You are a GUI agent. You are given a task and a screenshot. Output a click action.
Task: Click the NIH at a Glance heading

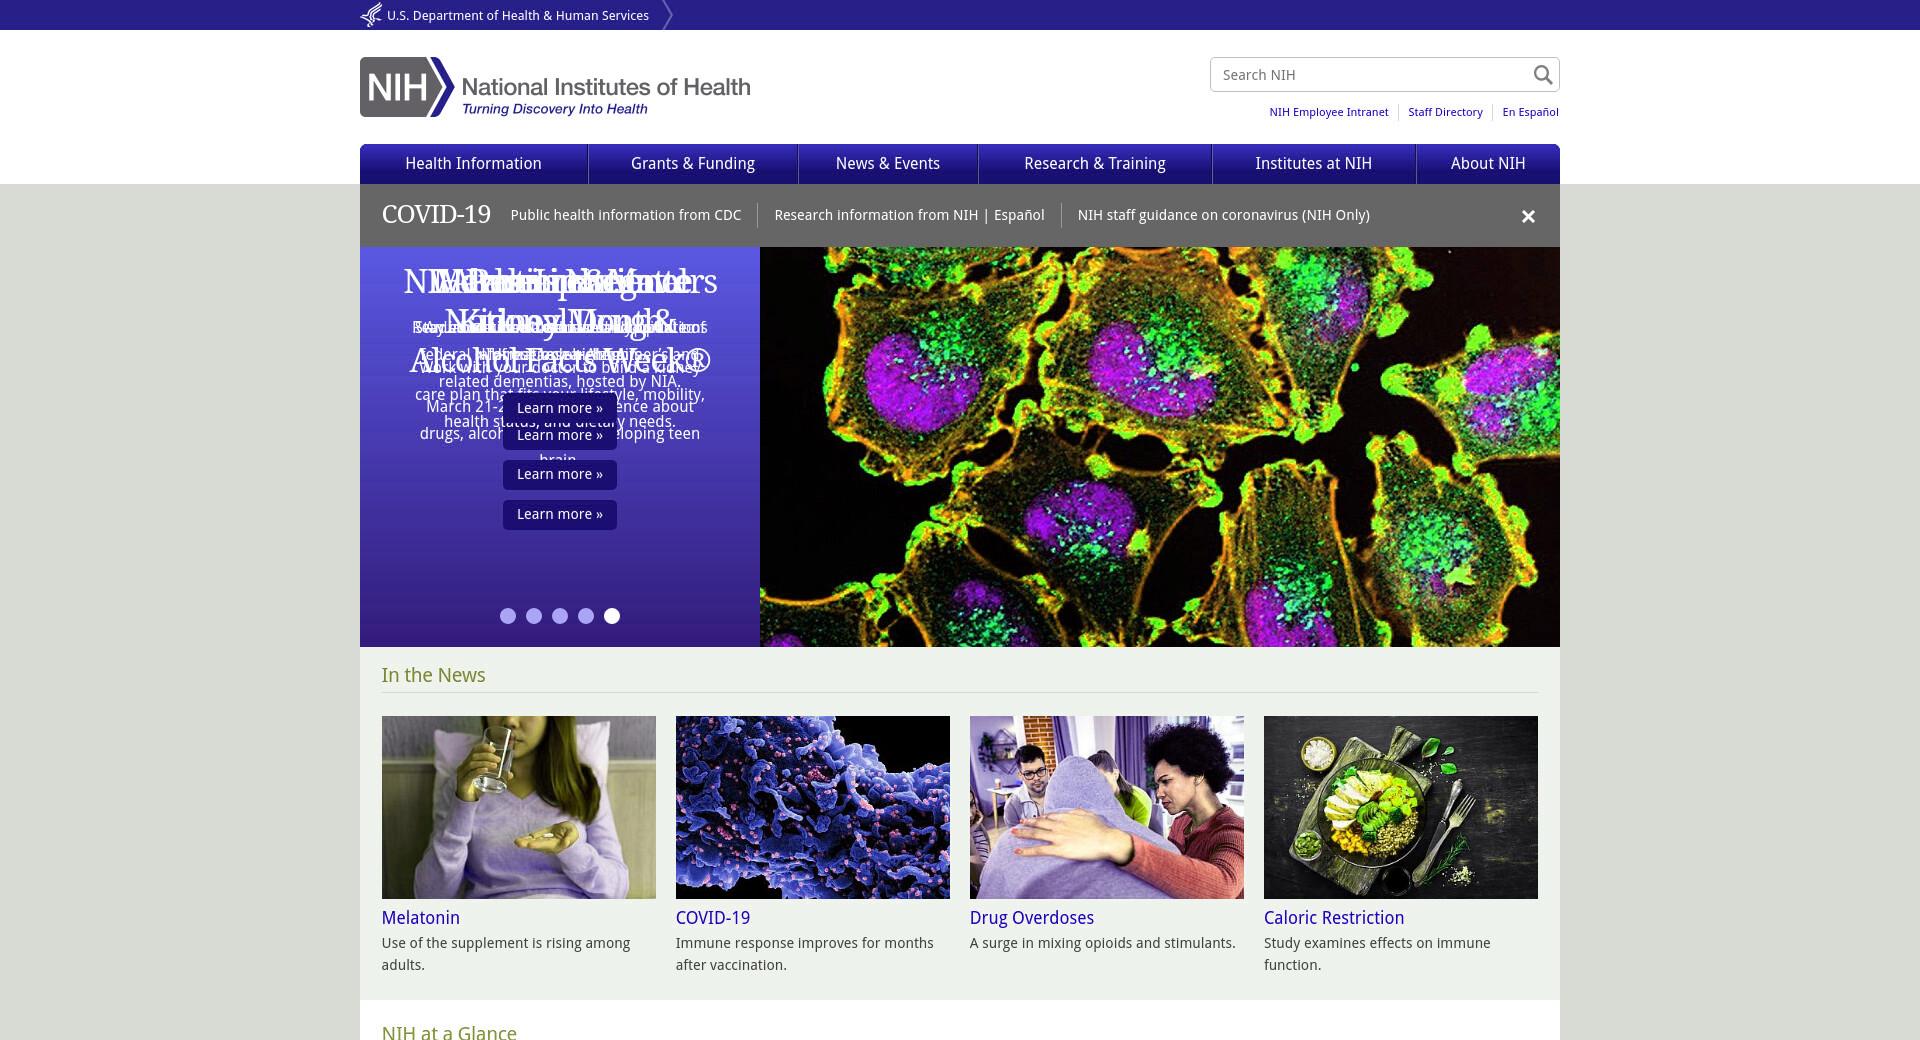tap(449, 1031)
